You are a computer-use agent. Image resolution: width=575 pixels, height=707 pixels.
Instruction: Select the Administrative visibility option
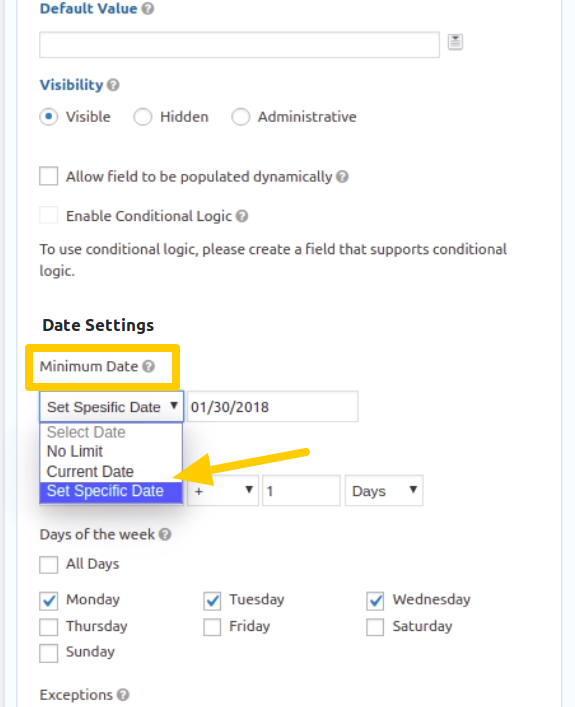pyautogui.click(x=240, y=117)
